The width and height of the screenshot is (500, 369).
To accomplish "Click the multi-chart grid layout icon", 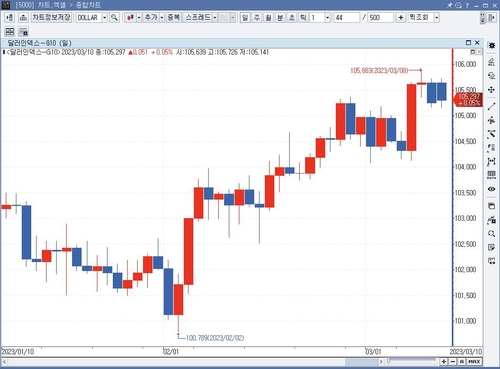I will 10,32.
